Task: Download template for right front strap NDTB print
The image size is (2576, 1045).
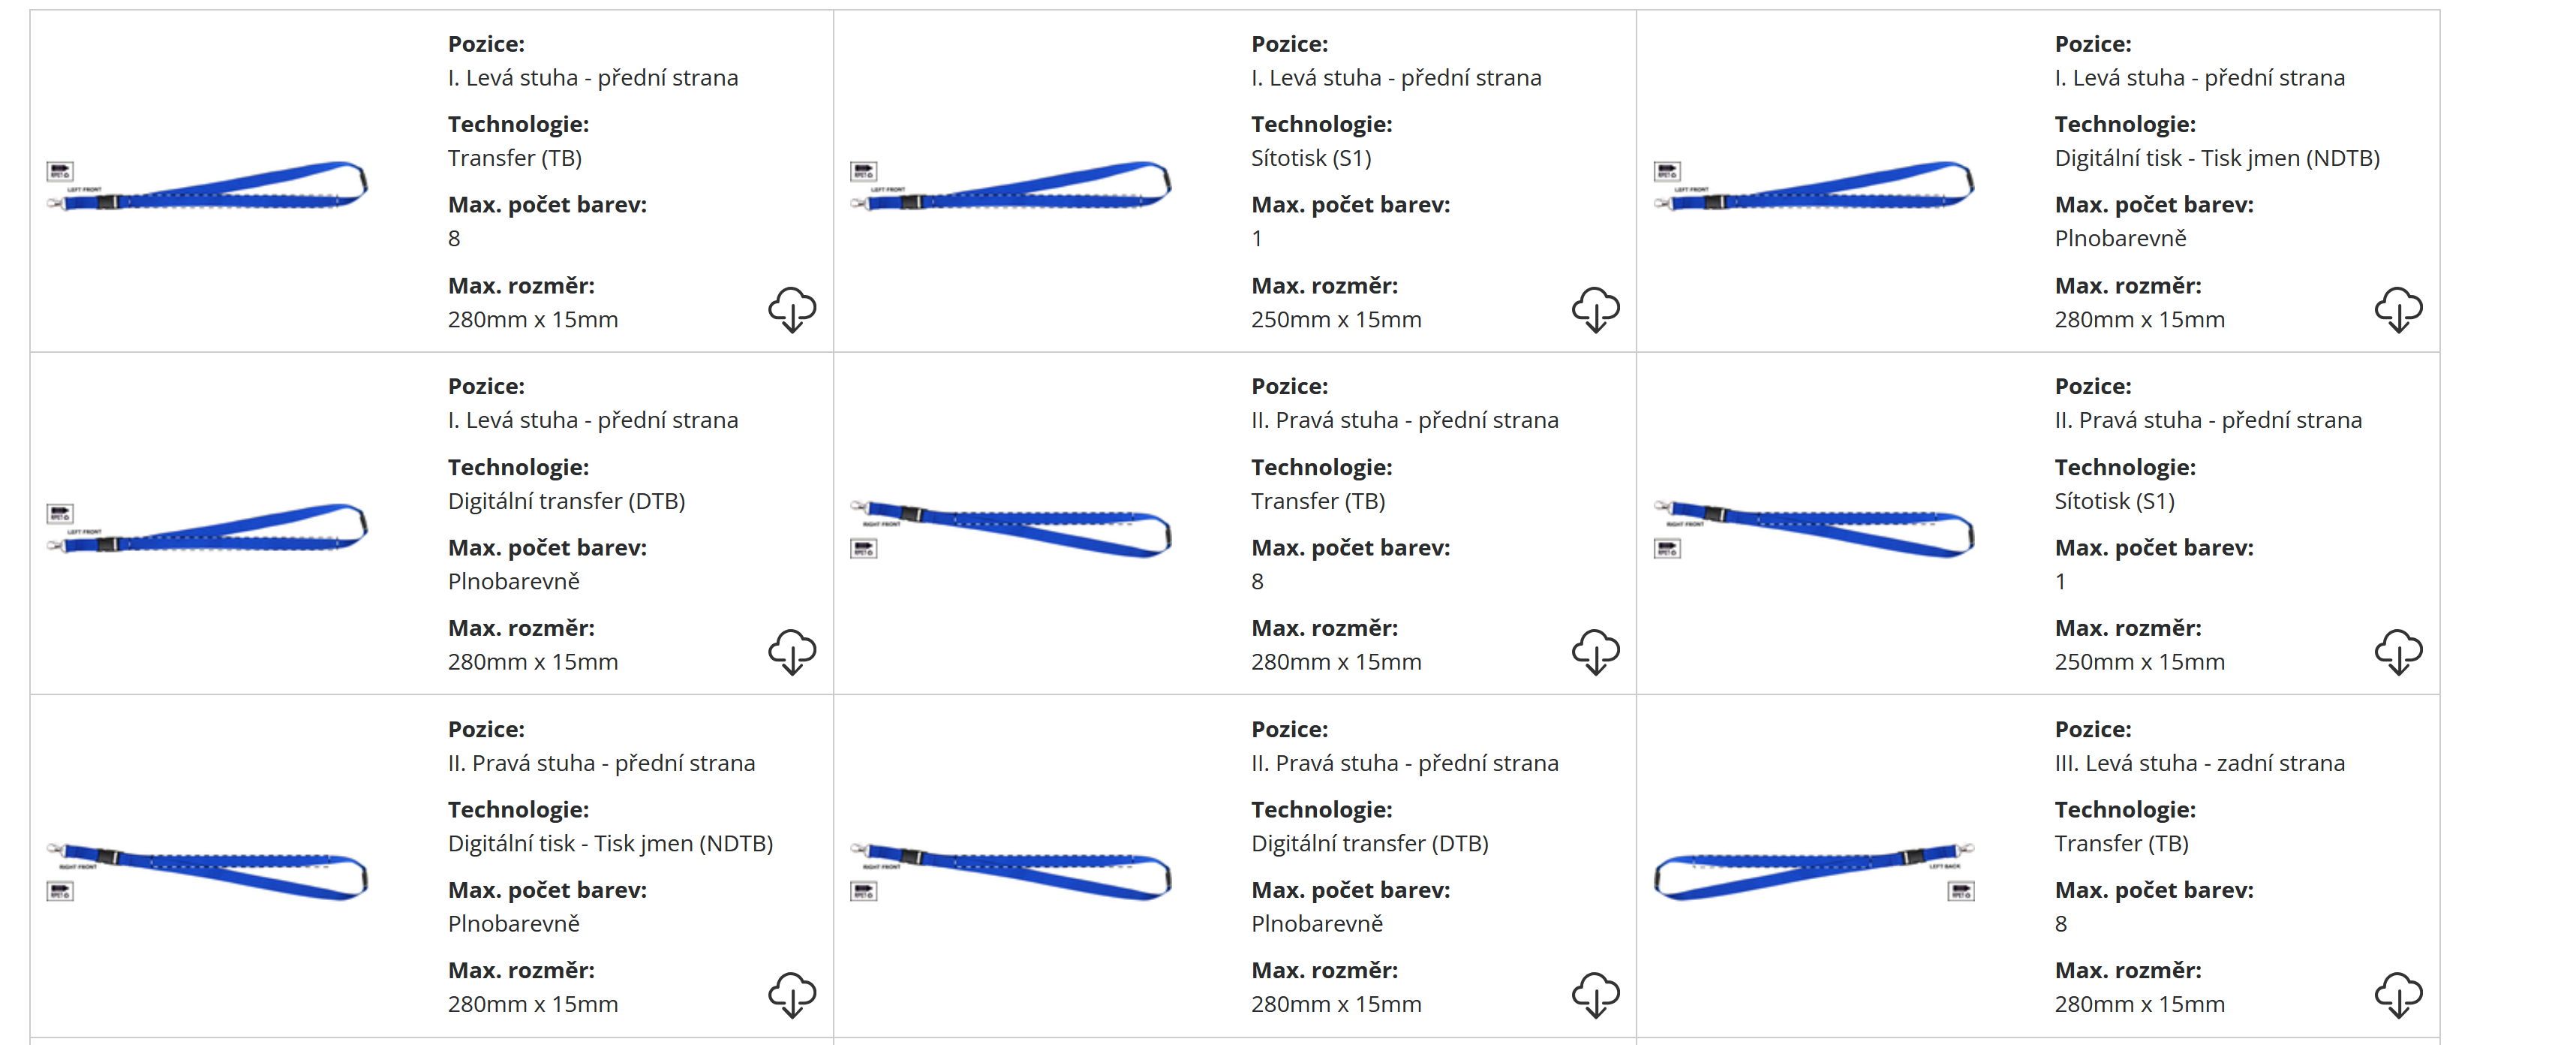Action: pyautogui.click(x=792, y=994)
